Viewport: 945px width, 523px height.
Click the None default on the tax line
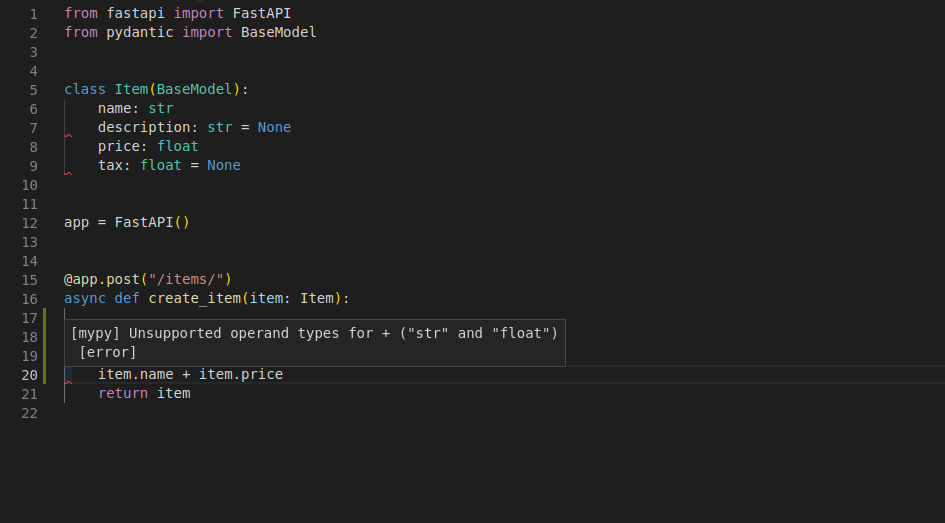[223, 165]
